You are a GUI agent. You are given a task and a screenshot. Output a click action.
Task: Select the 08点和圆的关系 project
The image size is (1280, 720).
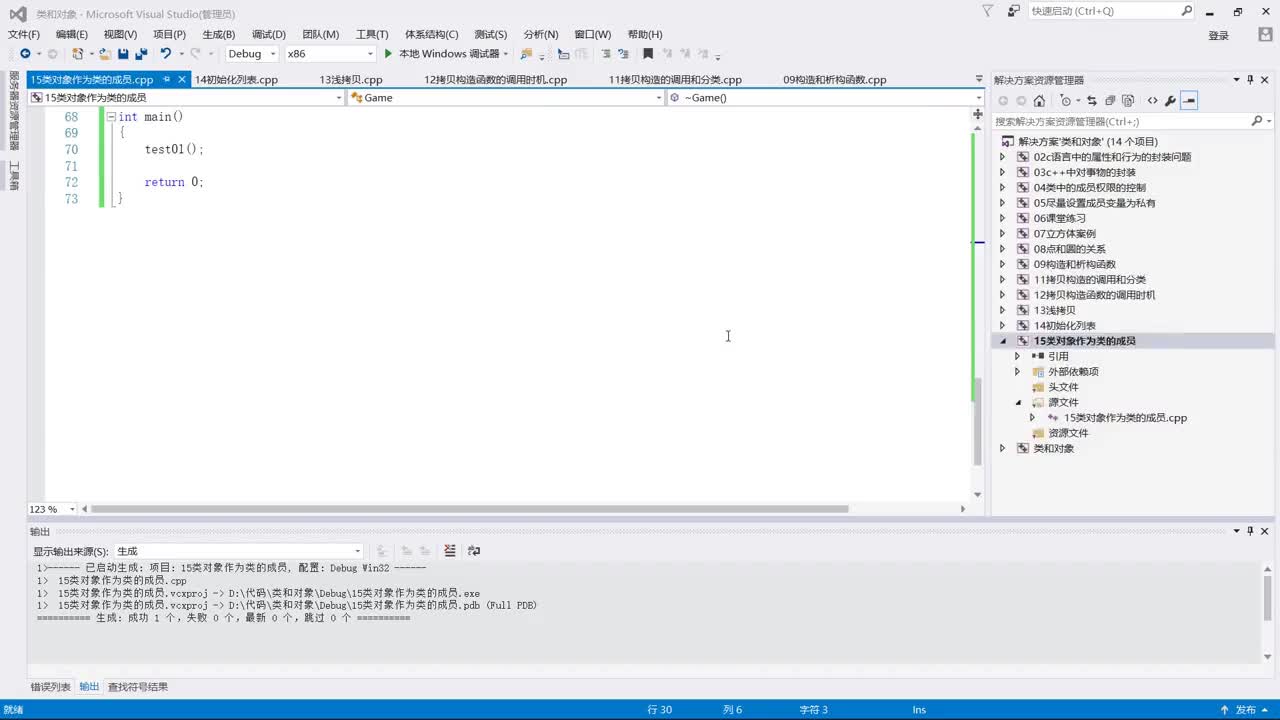pos(1069,249)
